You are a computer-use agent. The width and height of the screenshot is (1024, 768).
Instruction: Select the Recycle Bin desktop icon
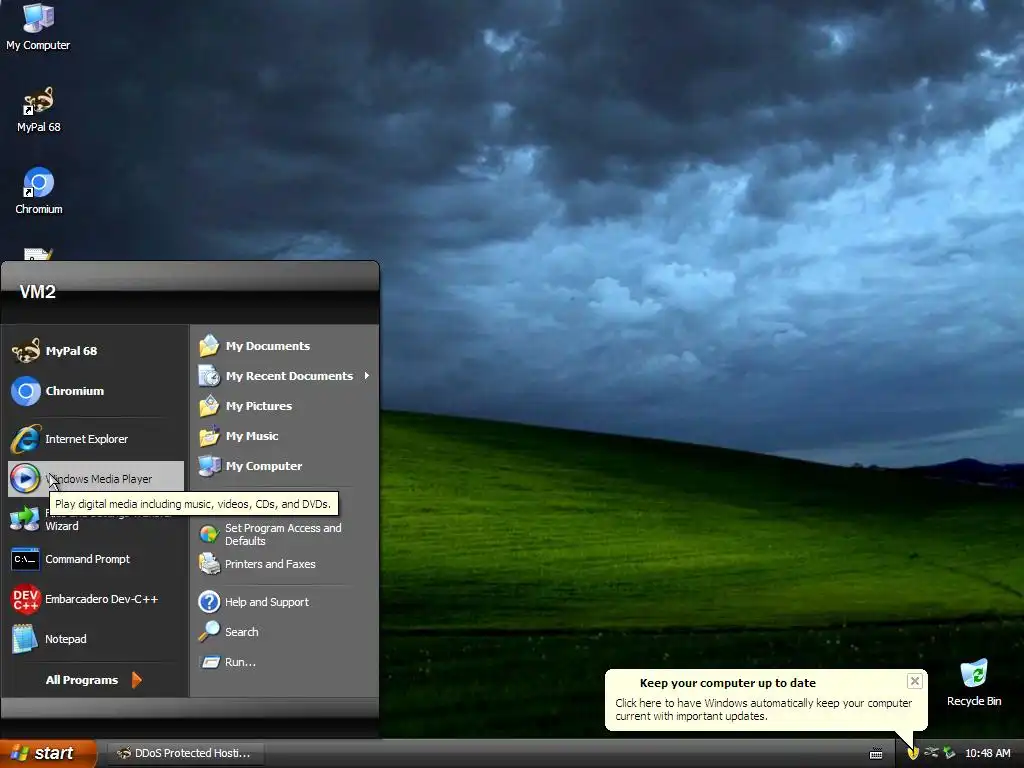974,682
